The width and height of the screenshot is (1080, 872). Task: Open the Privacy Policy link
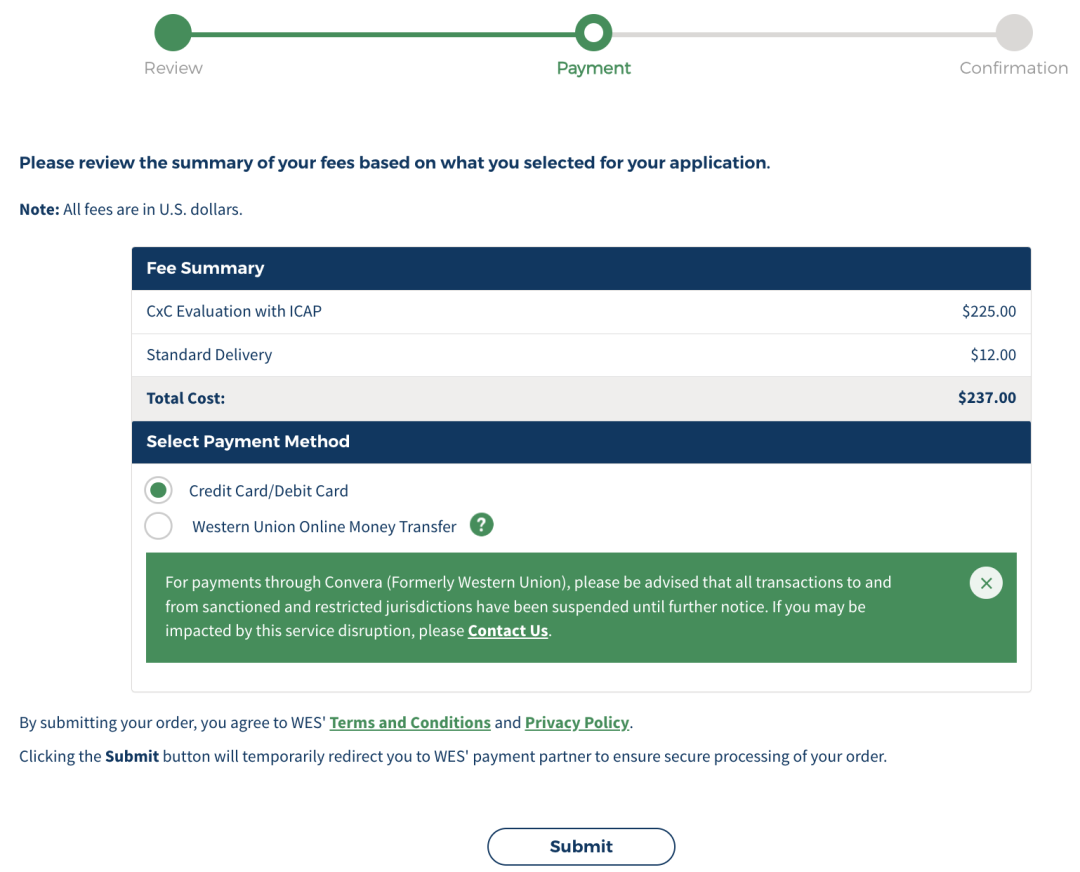point(577,723)
